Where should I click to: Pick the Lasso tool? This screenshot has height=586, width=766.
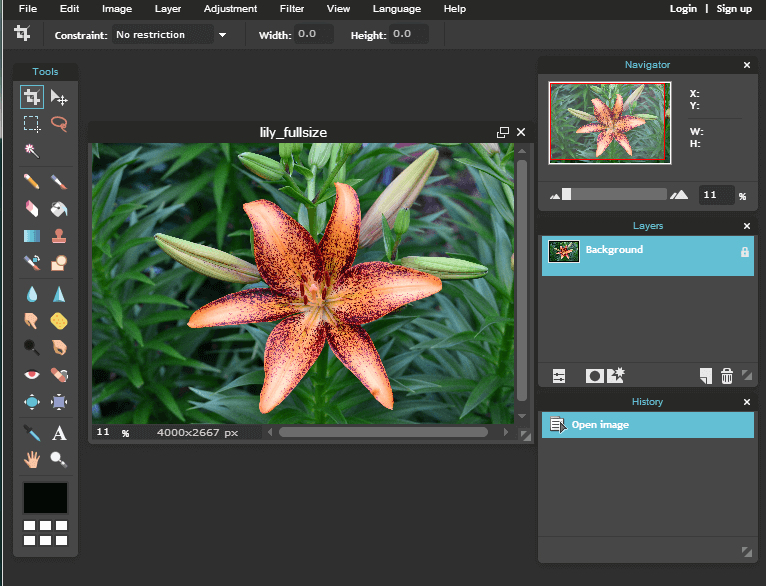[x=59, y=124]
